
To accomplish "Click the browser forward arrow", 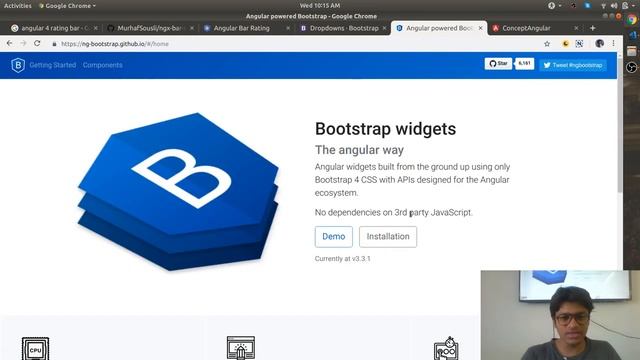I will pyautogui.click(x=23, y=43).
